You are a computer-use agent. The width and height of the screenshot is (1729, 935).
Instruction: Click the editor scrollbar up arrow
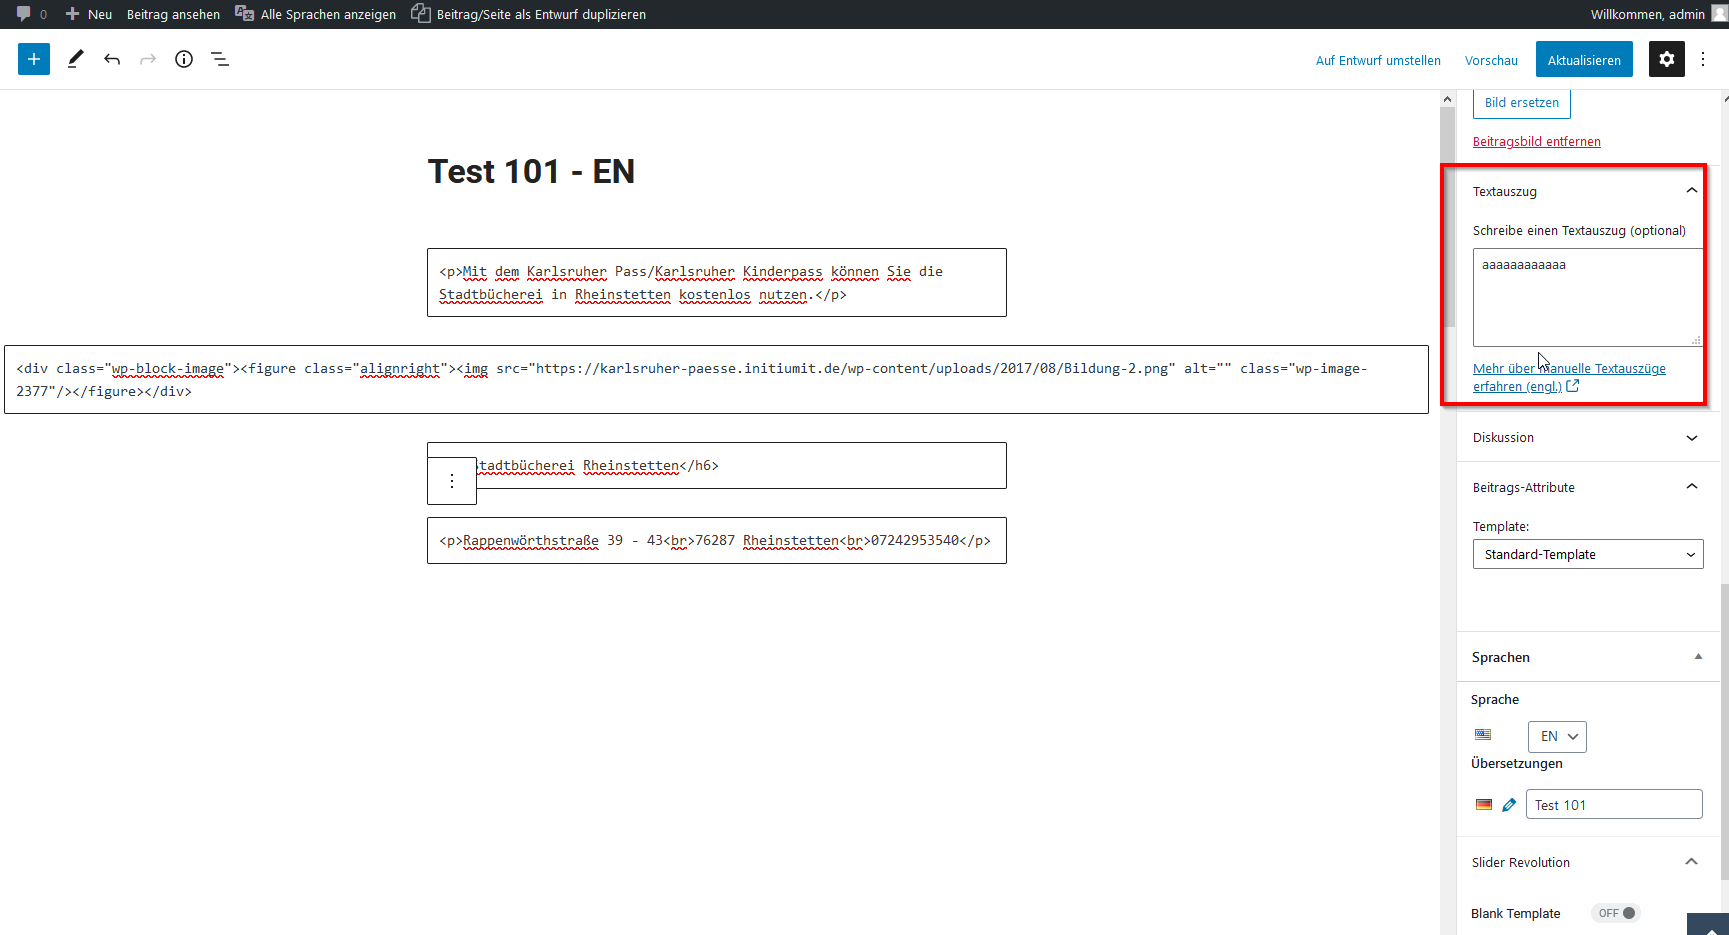coord(1447,99)
